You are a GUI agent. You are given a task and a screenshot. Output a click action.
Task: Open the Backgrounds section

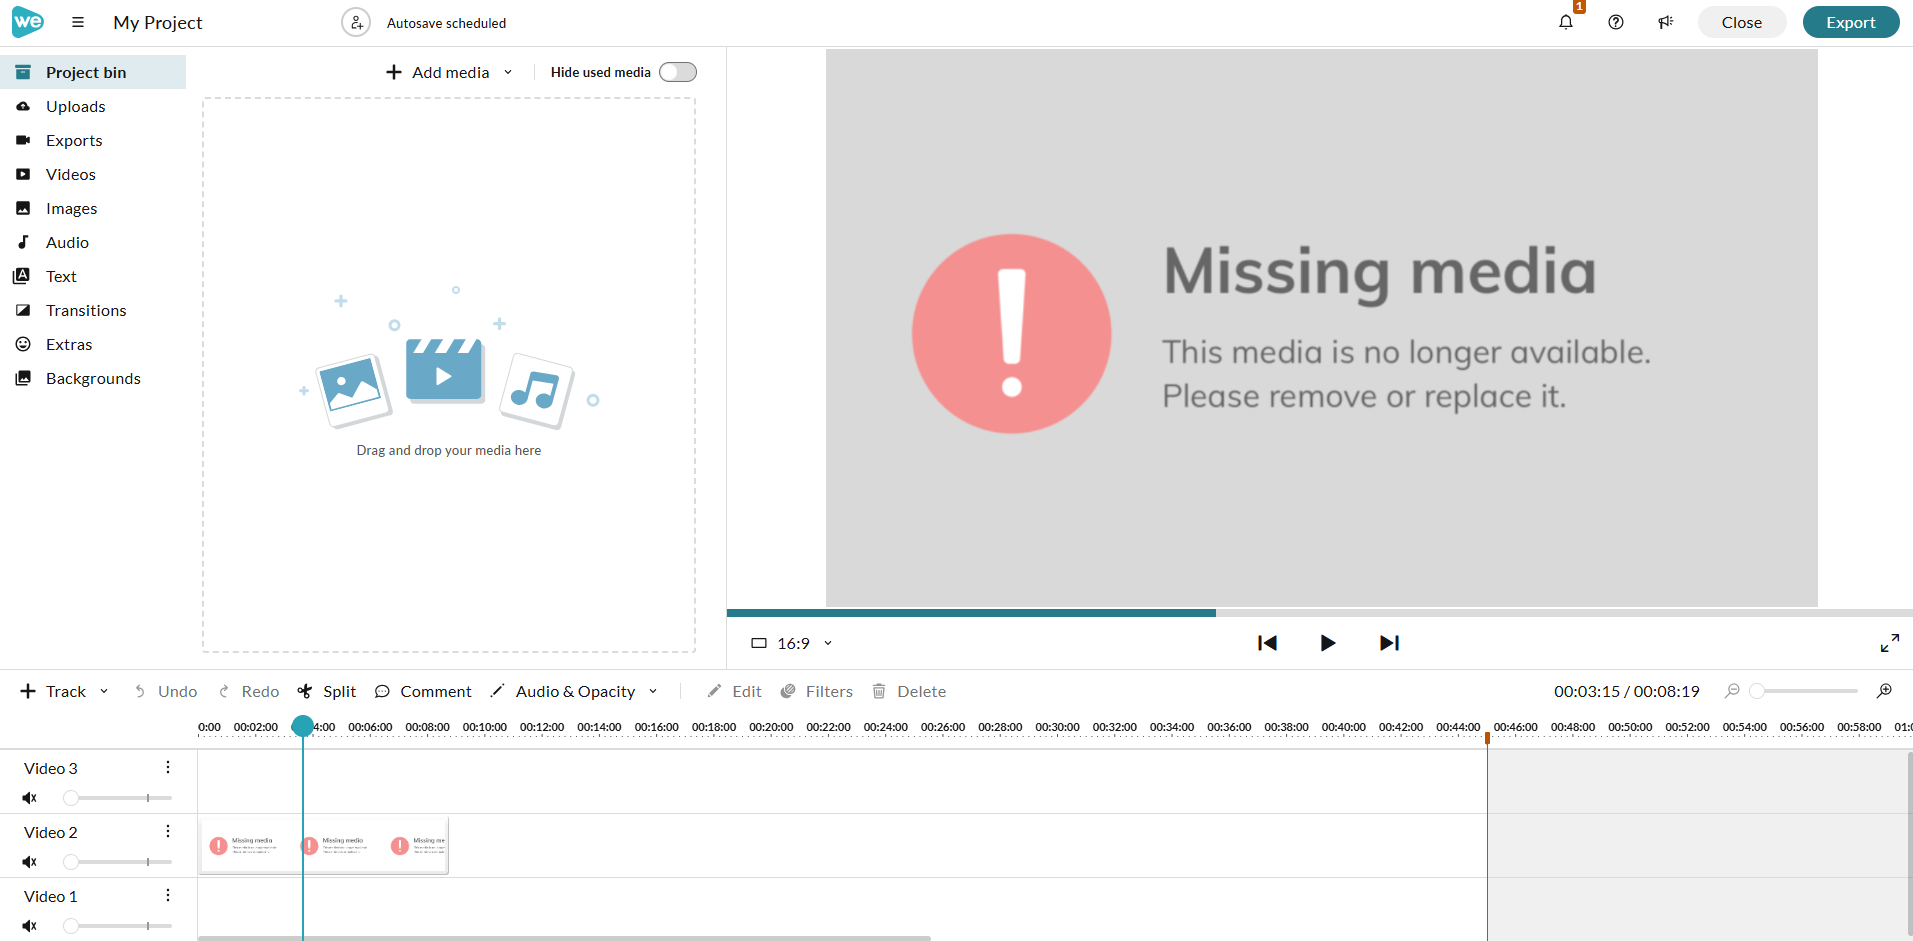[x=93, y=378]
